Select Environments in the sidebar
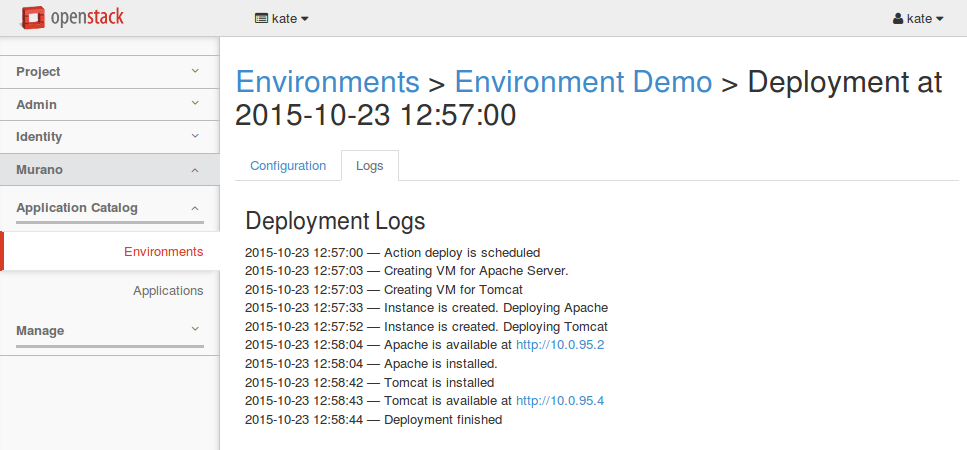This screenshot has height=450, width=967. click(x=163, y=252)
